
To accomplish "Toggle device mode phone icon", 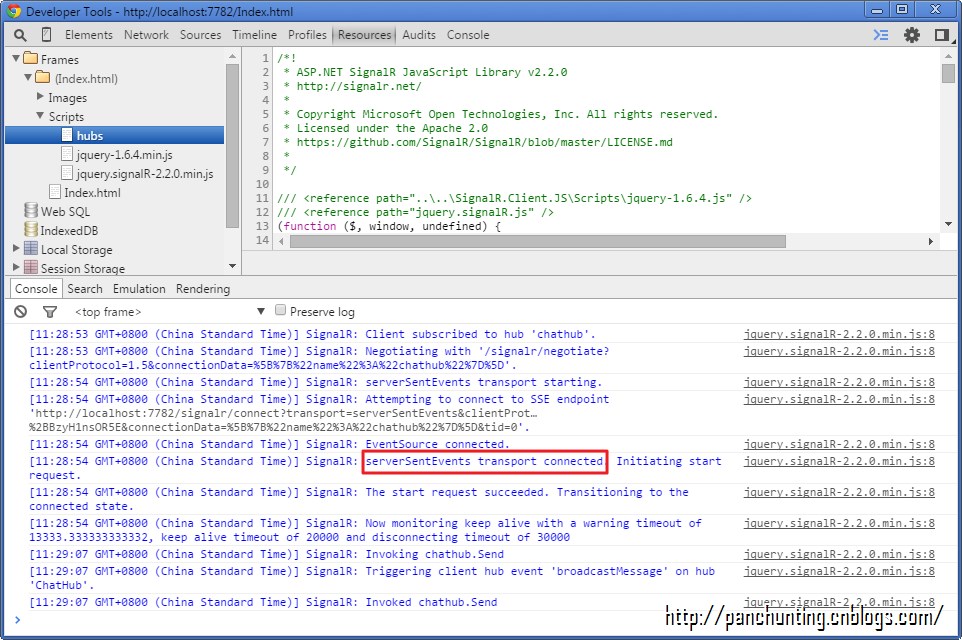I will tap(46, 35).
